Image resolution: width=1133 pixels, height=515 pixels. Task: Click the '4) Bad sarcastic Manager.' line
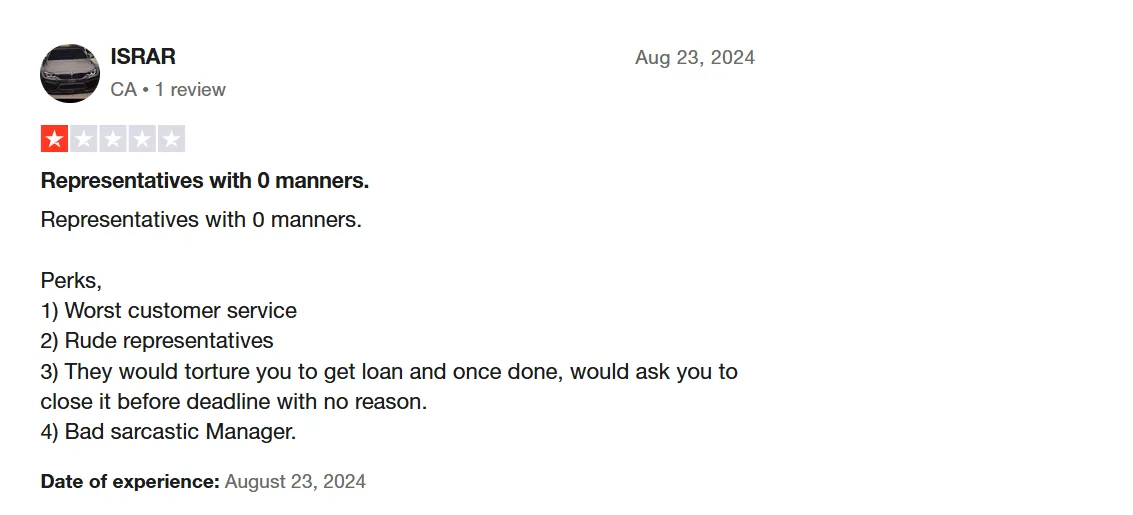[x=168, y=432]
